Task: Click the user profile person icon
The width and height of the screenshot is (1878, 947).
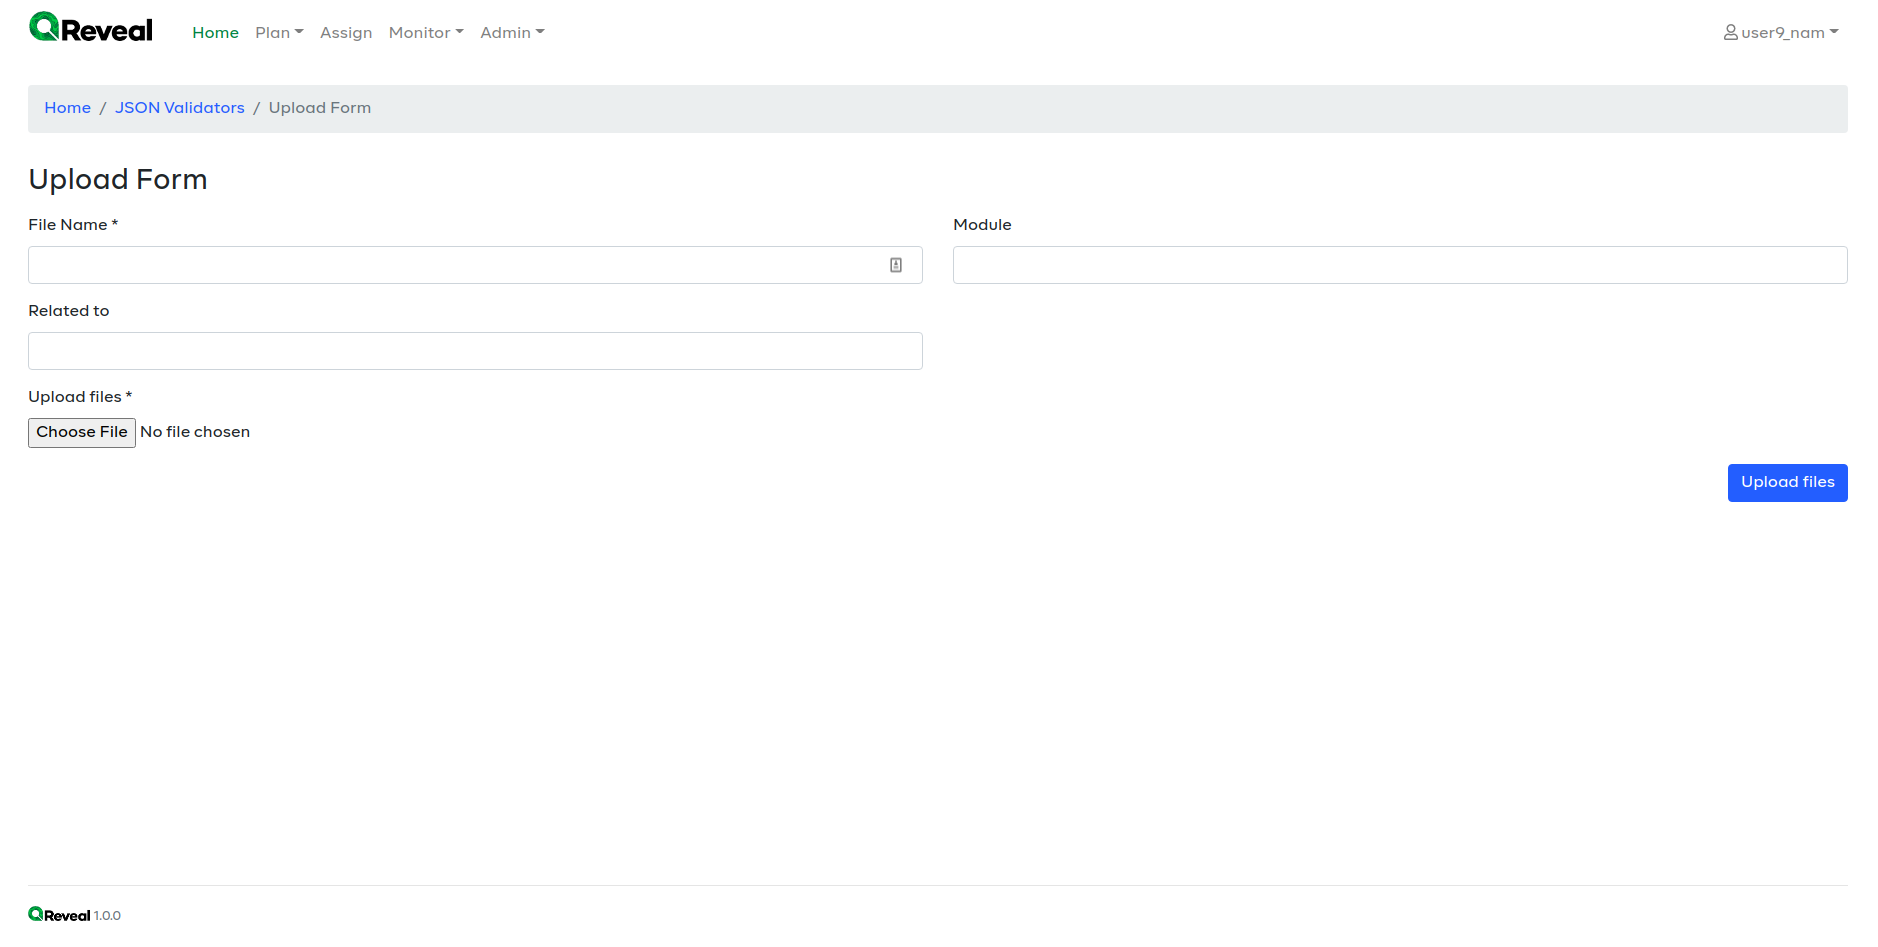Action: tap(1729, 32)
